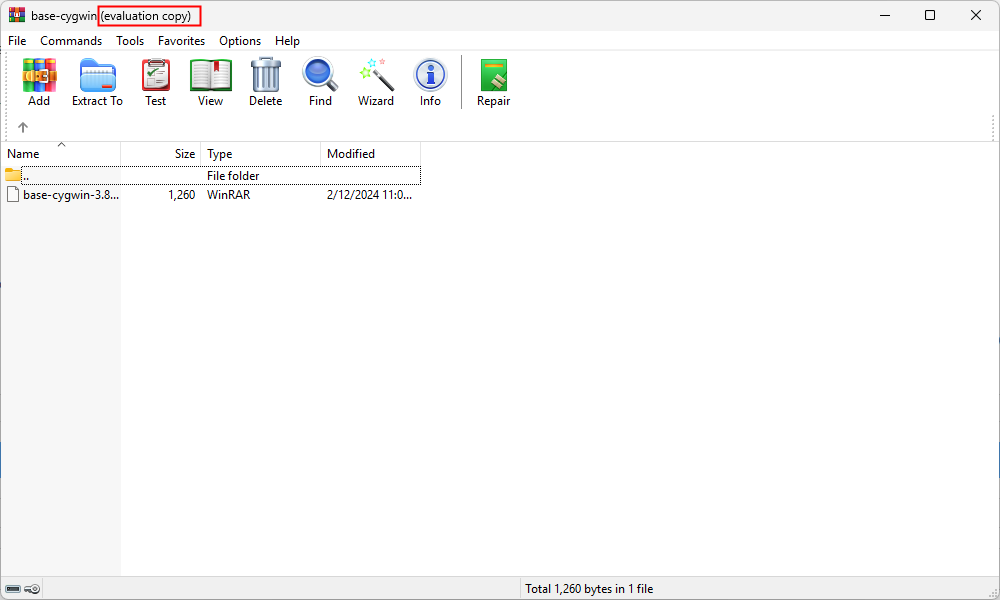Open the Wizard wand icon

click(x=376, y=75)
